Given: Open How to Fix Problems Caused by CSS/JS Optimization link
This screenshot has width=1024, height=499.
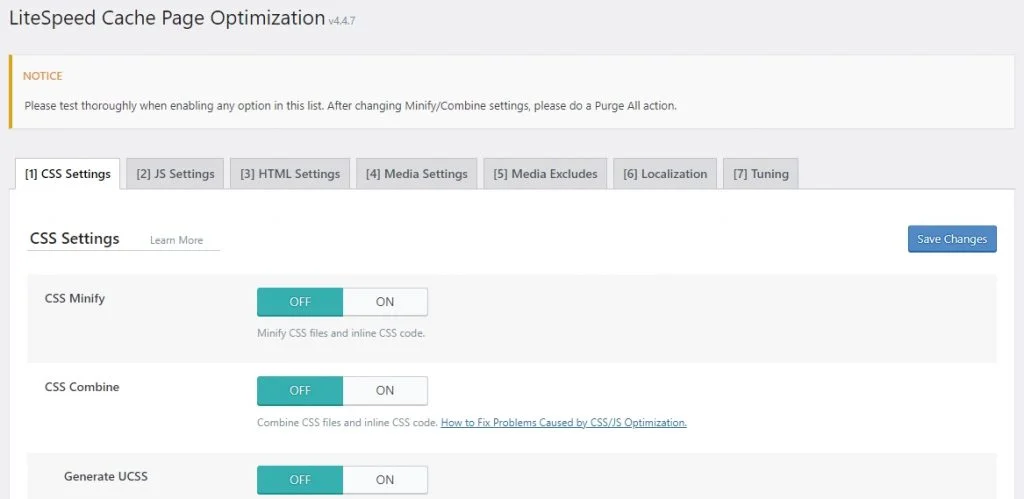Looking at the screenshot, I should [x=564, y=423].
